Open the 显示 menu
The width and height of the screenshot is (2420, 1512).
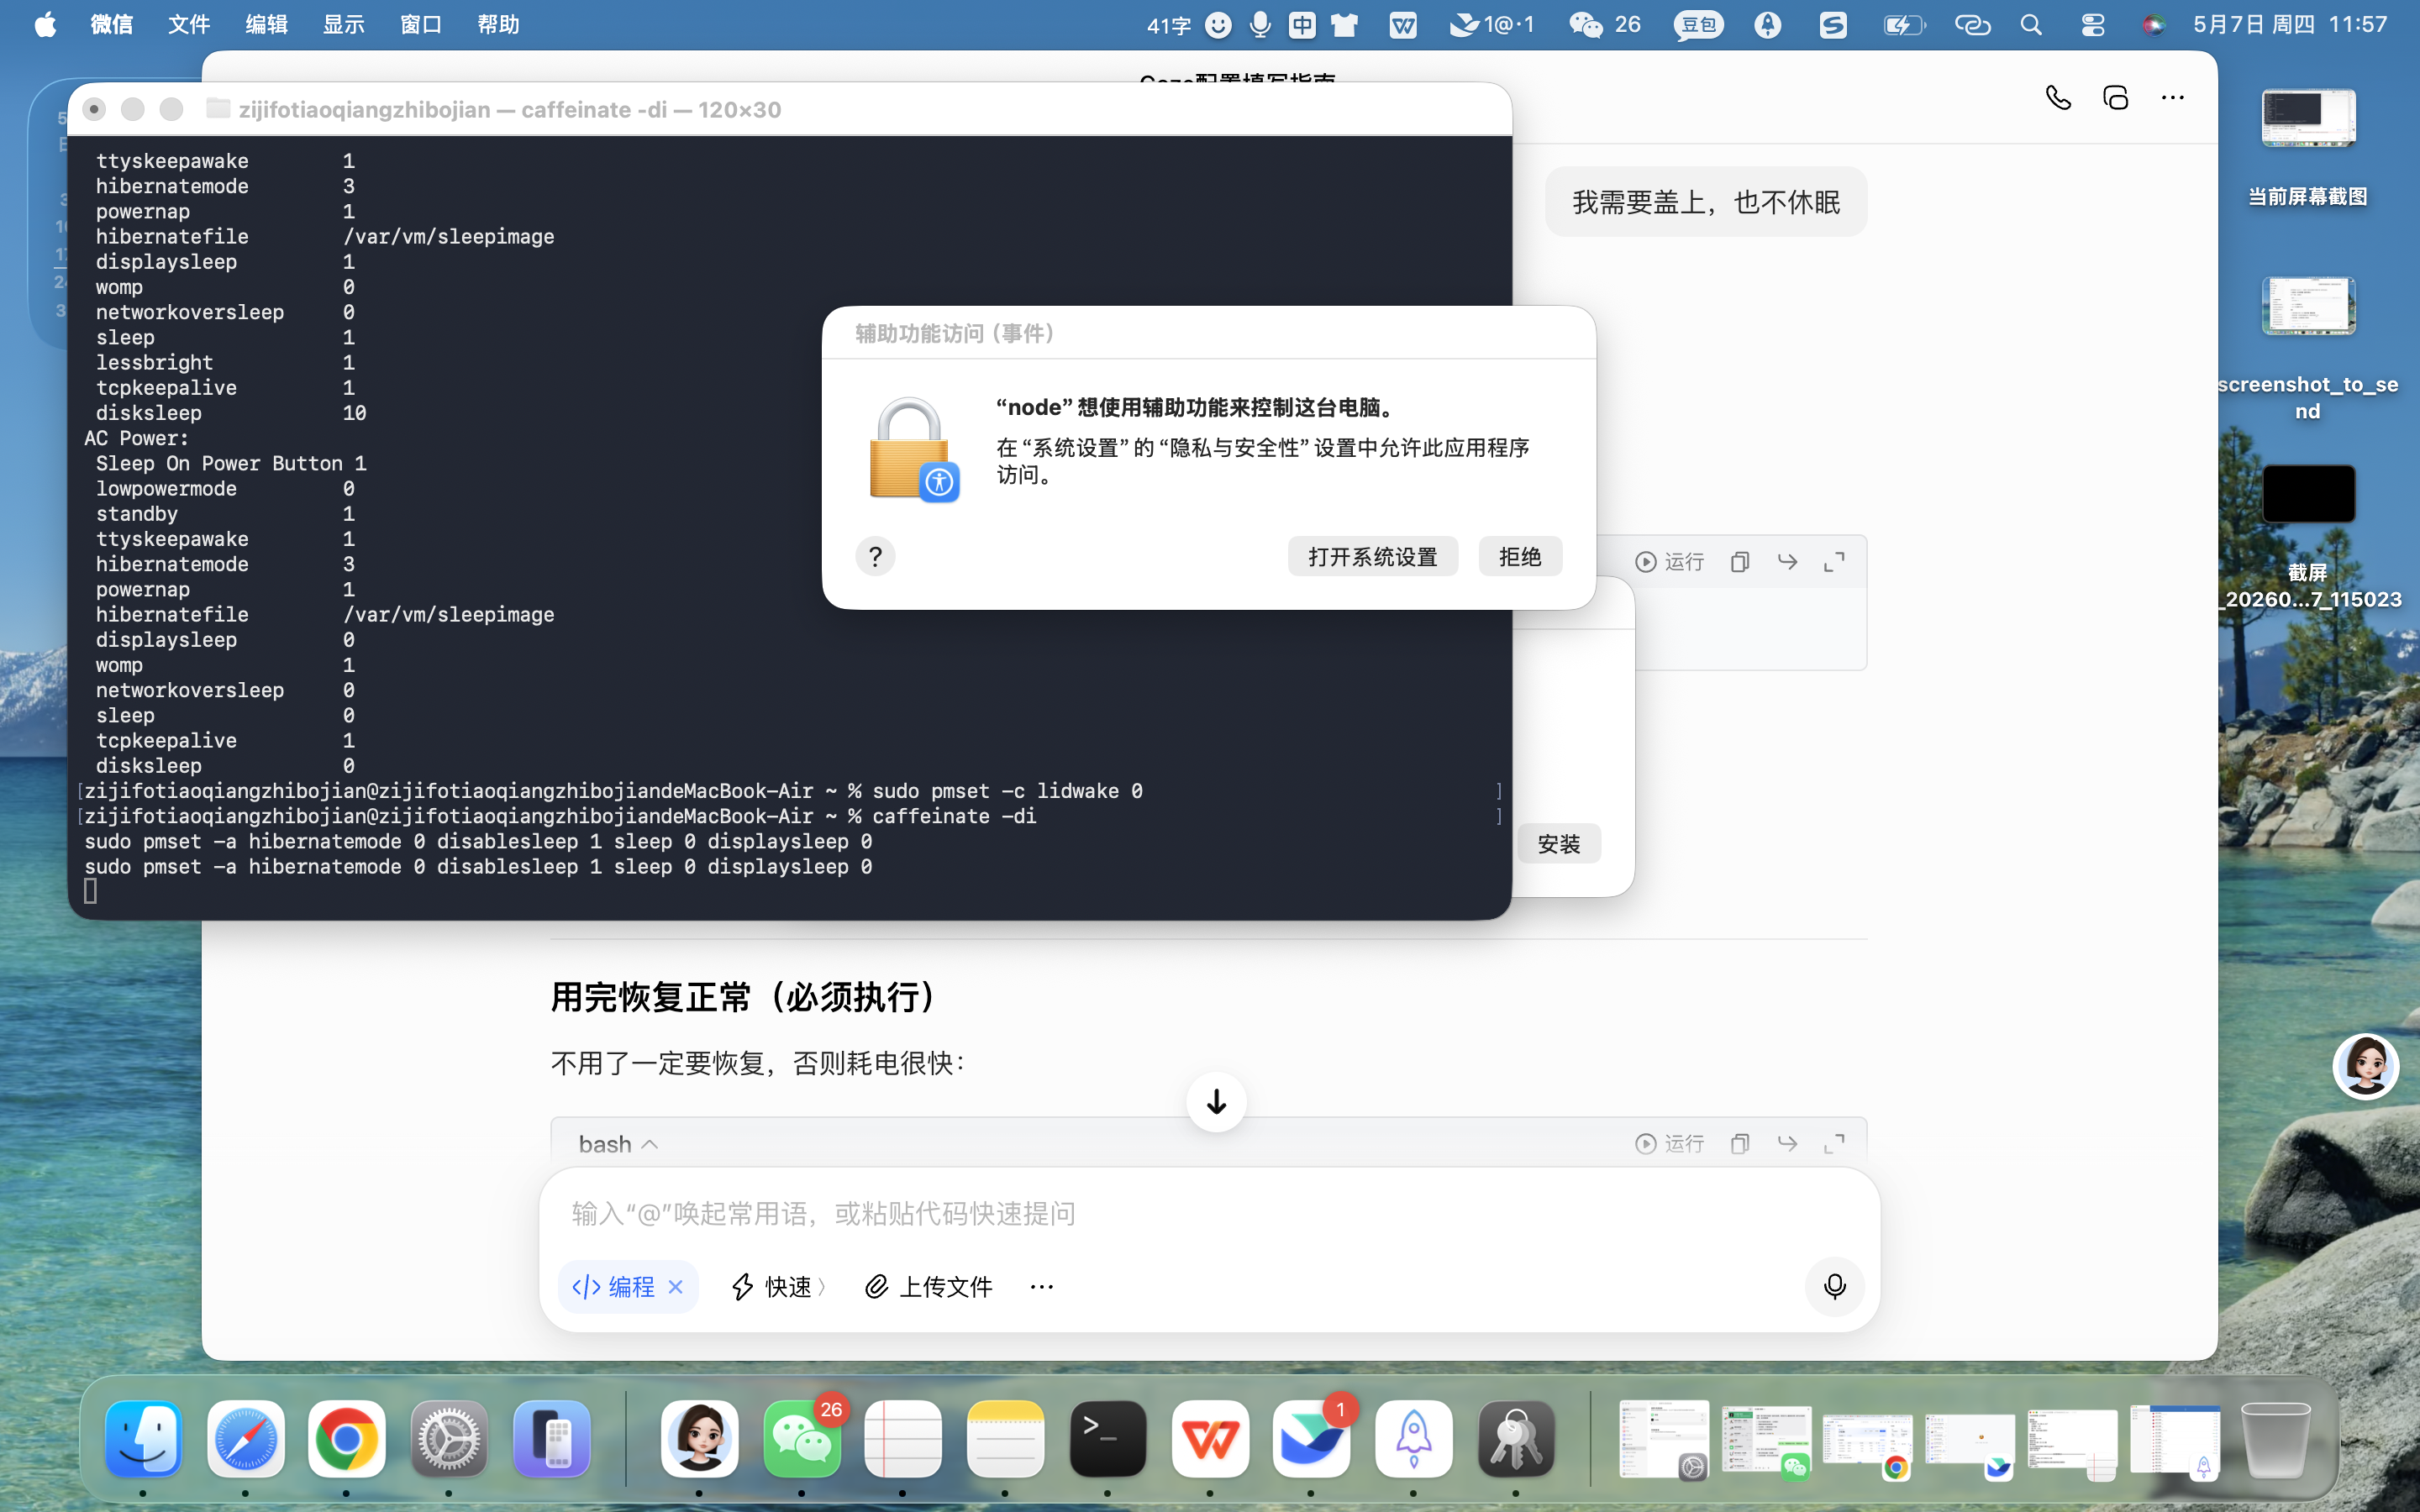tap(344, 24)
